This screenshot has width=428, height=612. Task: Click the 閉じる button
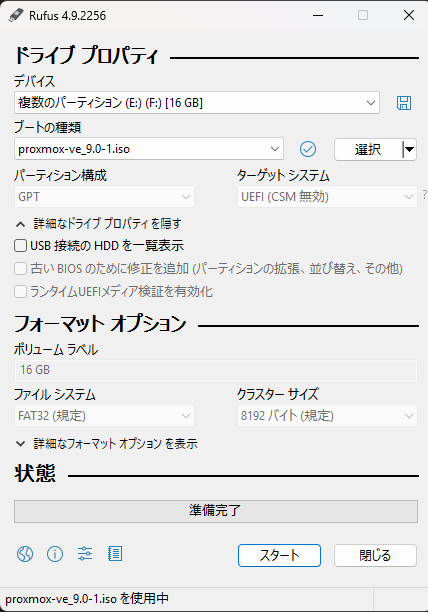375,555
